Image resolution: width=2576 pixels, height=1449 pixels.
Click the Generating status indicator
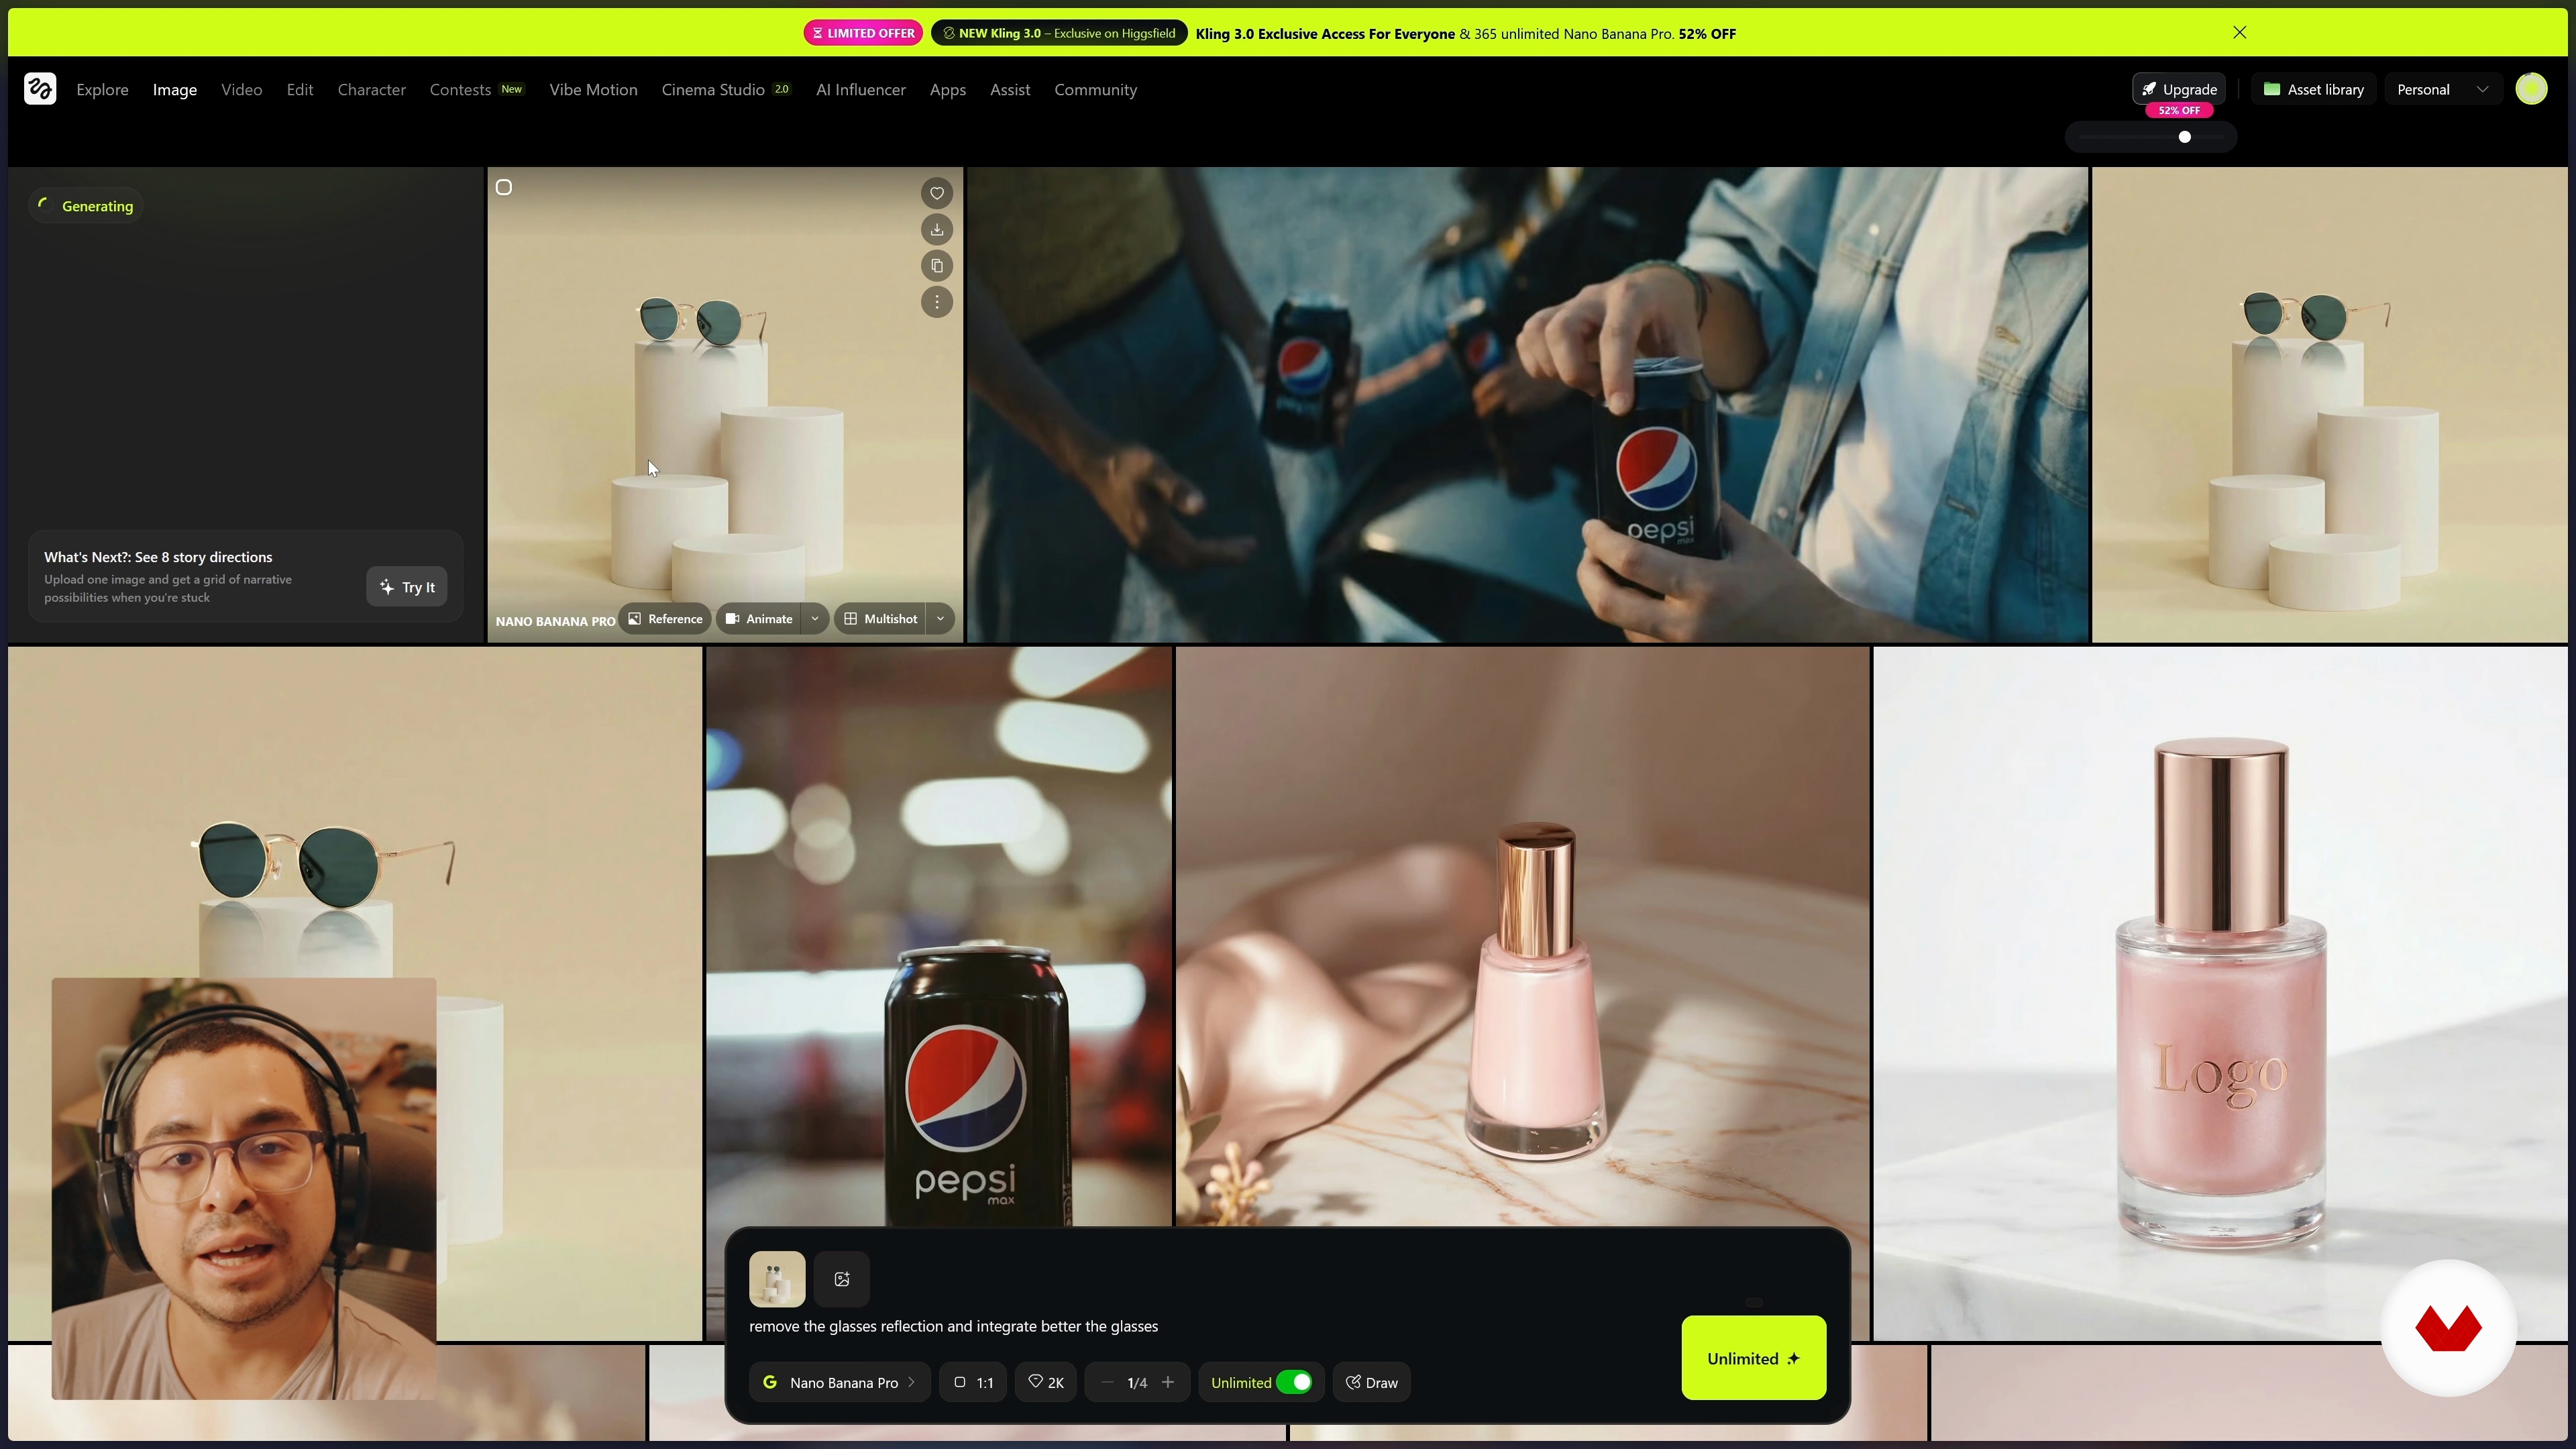coord(86,206)
